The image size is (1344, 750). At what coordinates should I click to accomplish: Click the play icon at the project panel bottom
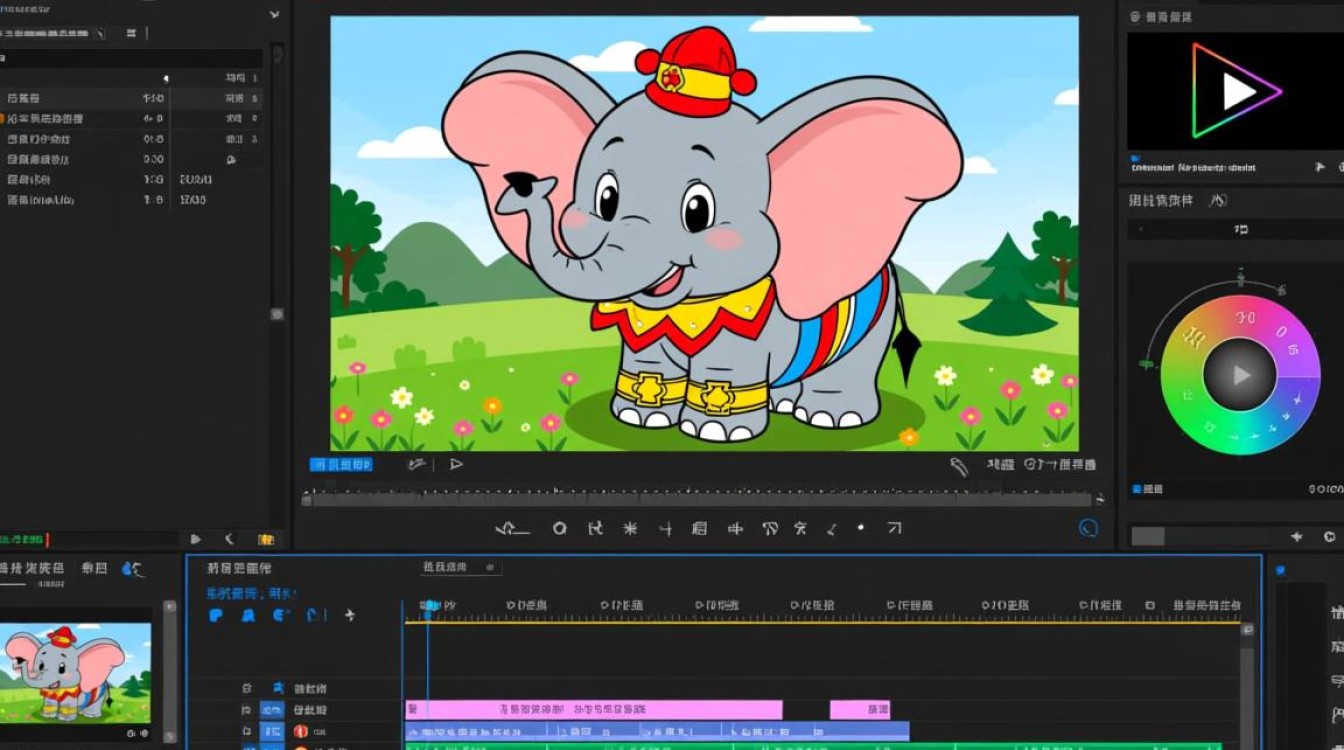tap(196, 539)
